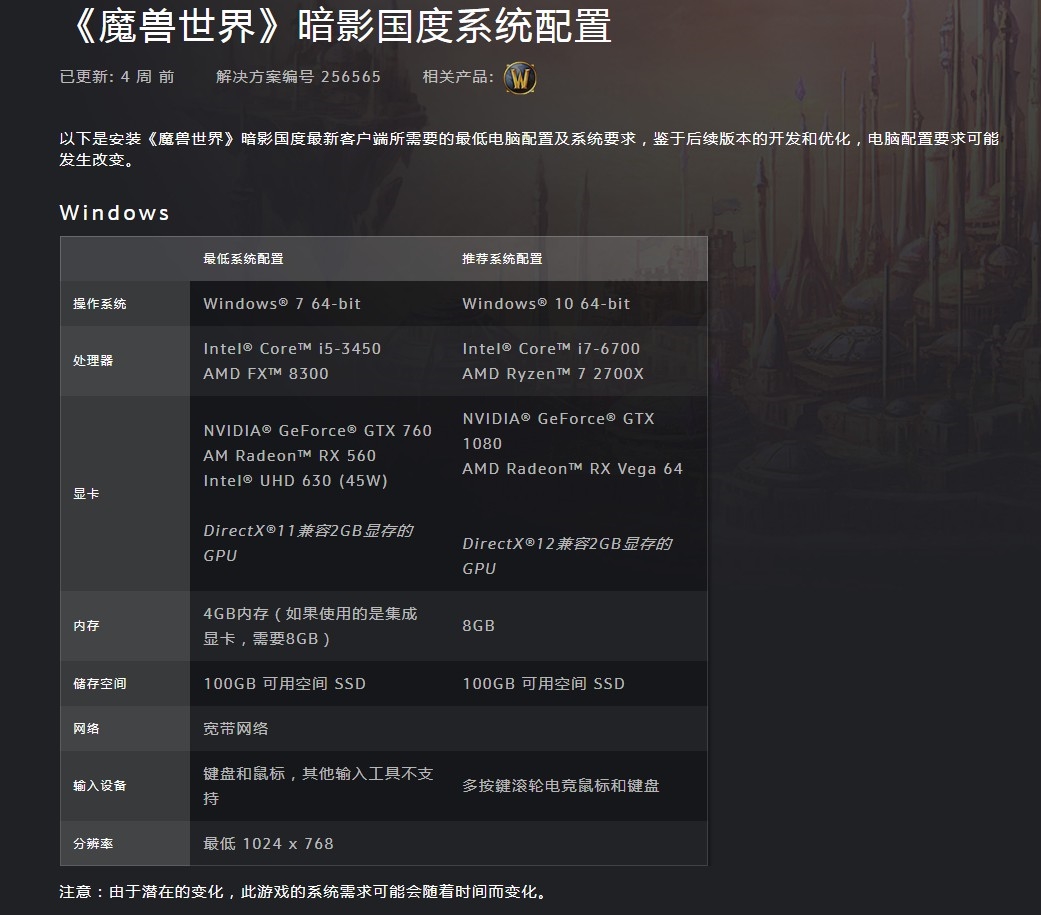Click the solution number 256565 text
This screenshot has height=915, width=1041.
click(x=298, y=77)
